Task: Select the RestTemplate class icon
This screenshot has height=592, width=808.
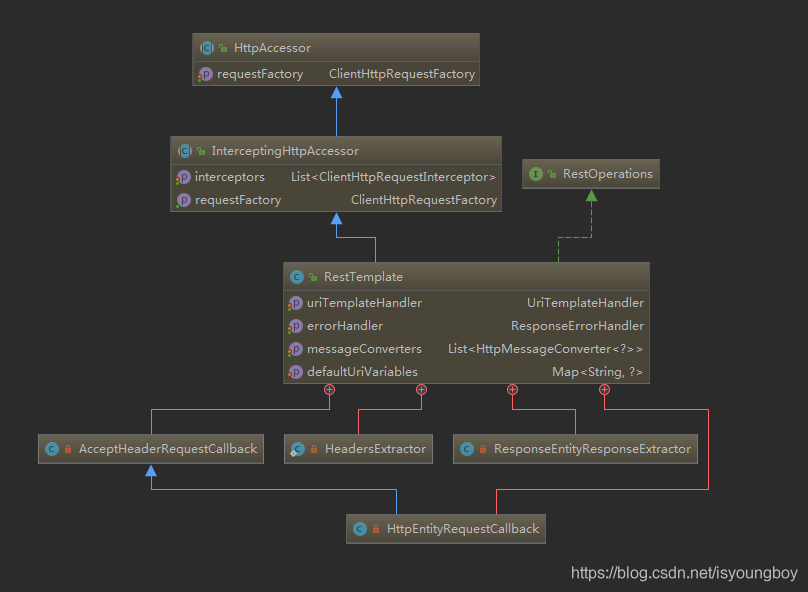Action: (x=296, y=277)
